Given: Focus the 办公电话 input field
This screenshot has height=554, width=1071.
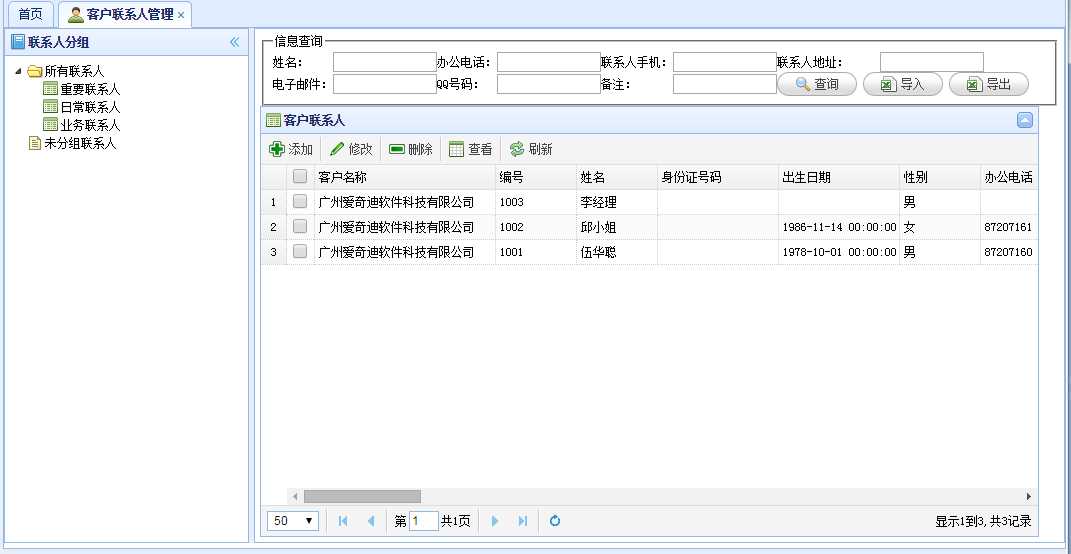Looking at the screenshot, I should tap(548, 62).
